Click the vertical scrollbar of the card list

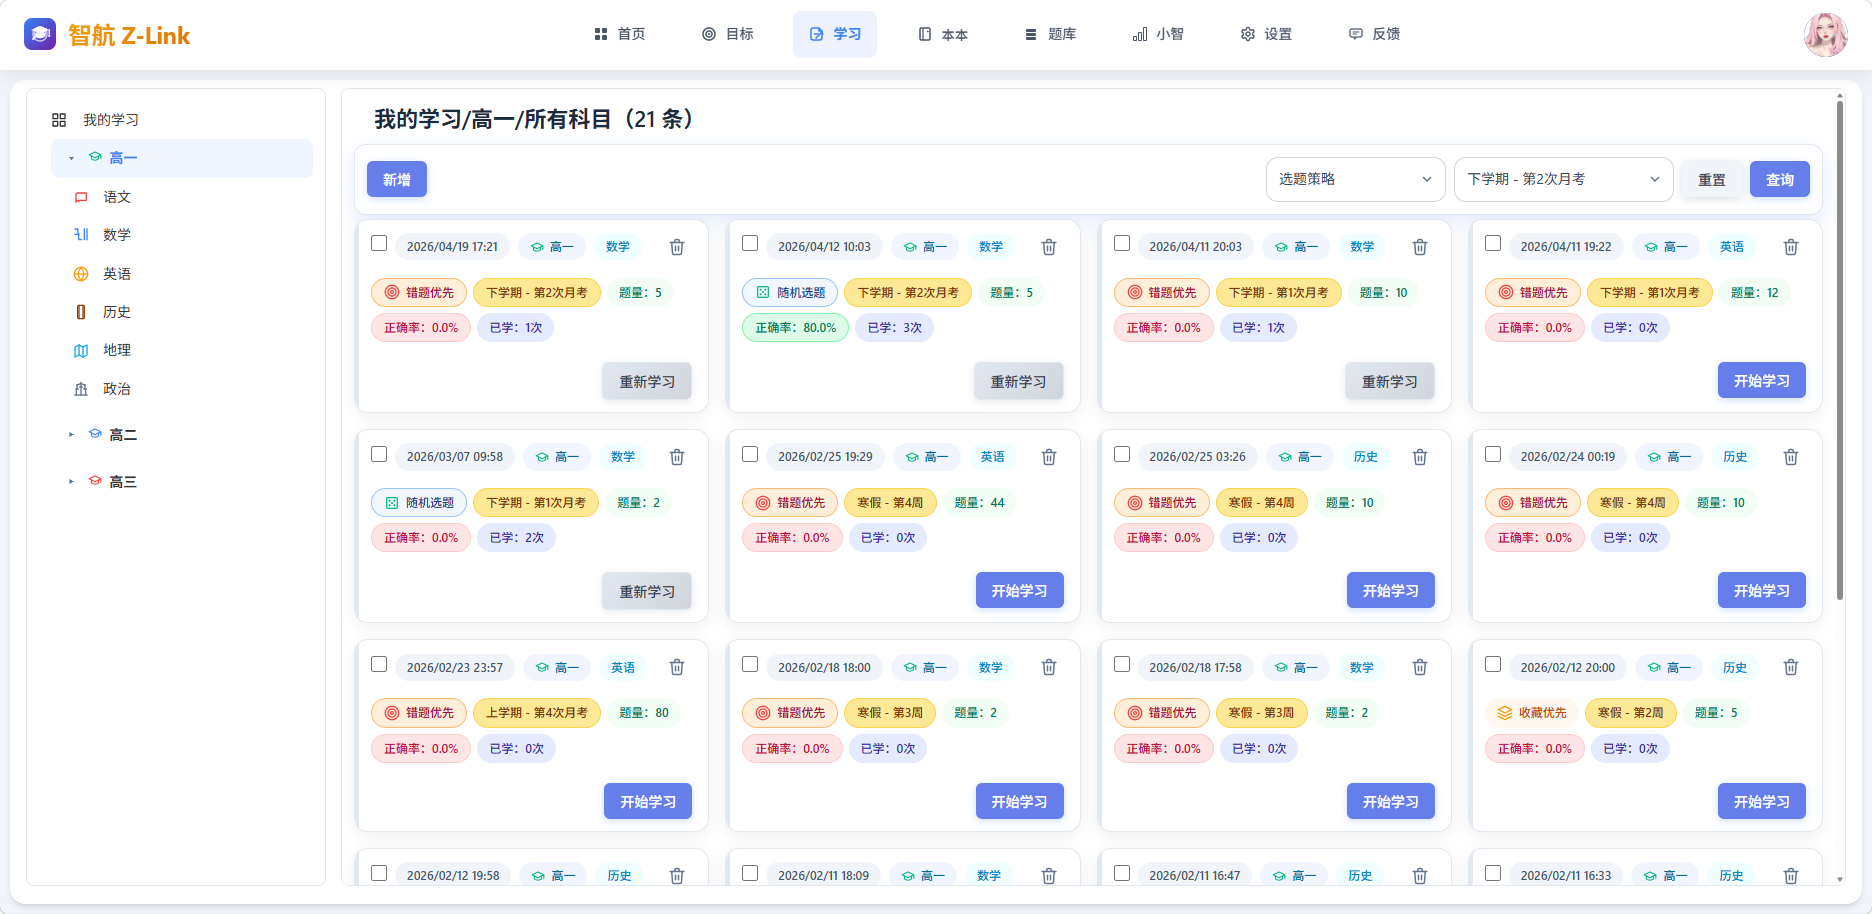click(1840, 350)
